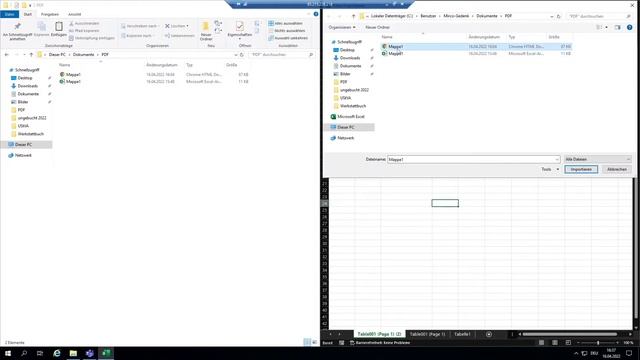Open Tools dropdown in import dialog
This screenshot has height=360, width=640.
550,169
